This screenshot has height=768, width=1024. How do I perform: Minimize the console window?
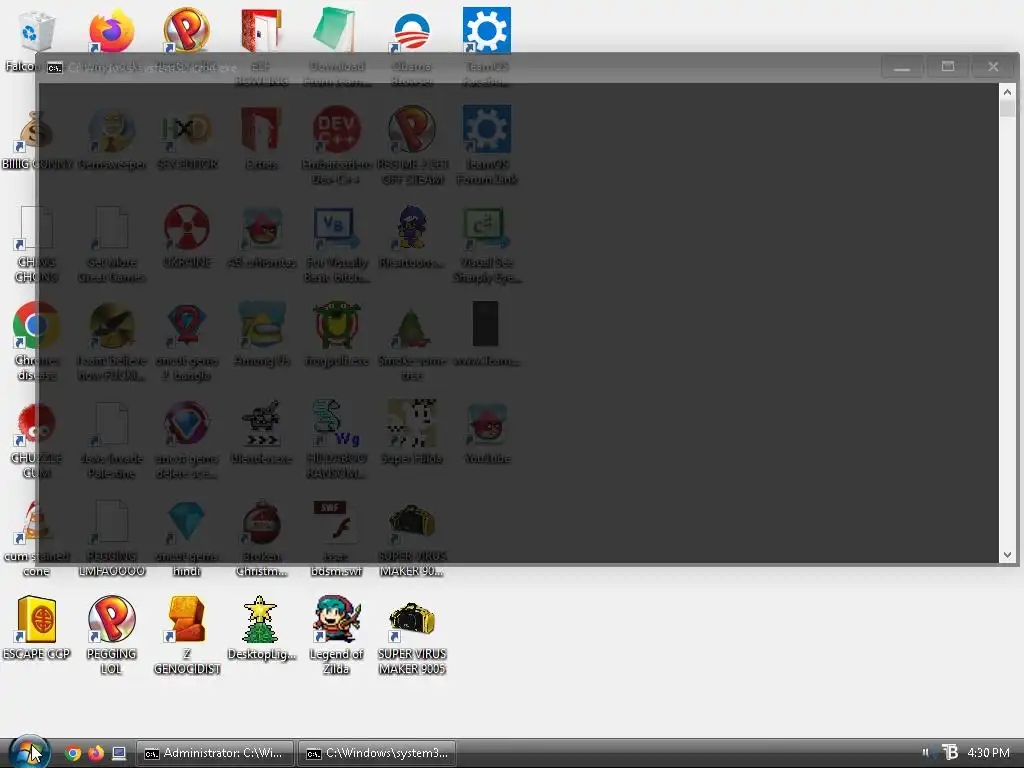point(902,67)
